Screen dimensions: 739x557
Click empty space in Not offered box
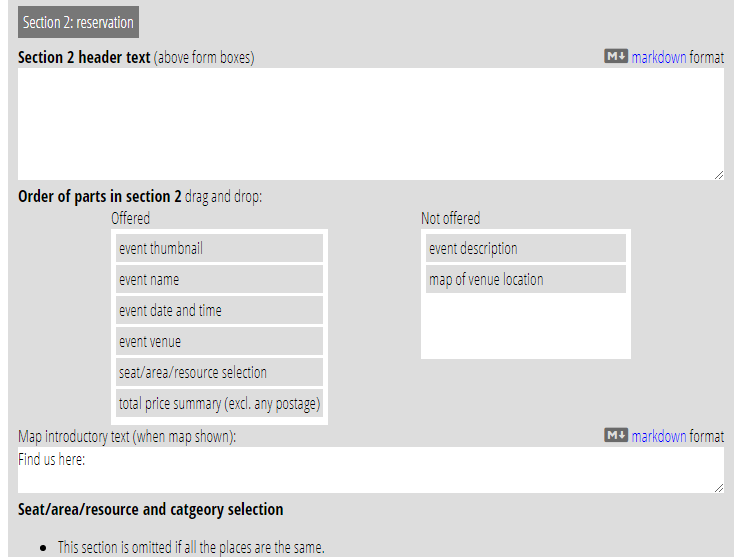tap(526, 325)
